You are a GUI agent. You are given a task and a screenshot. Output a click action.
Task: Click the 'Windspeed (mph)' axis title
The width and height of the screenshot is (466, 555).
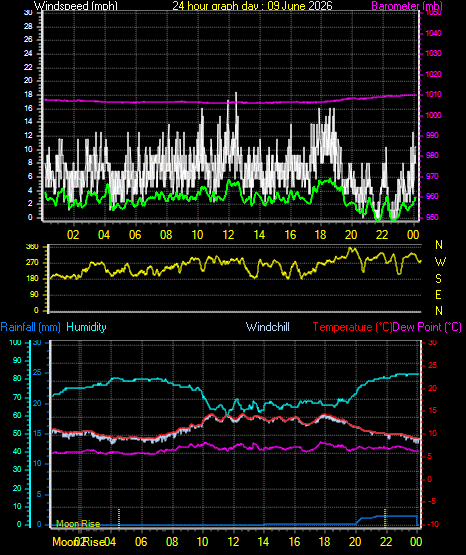point(76,6)
